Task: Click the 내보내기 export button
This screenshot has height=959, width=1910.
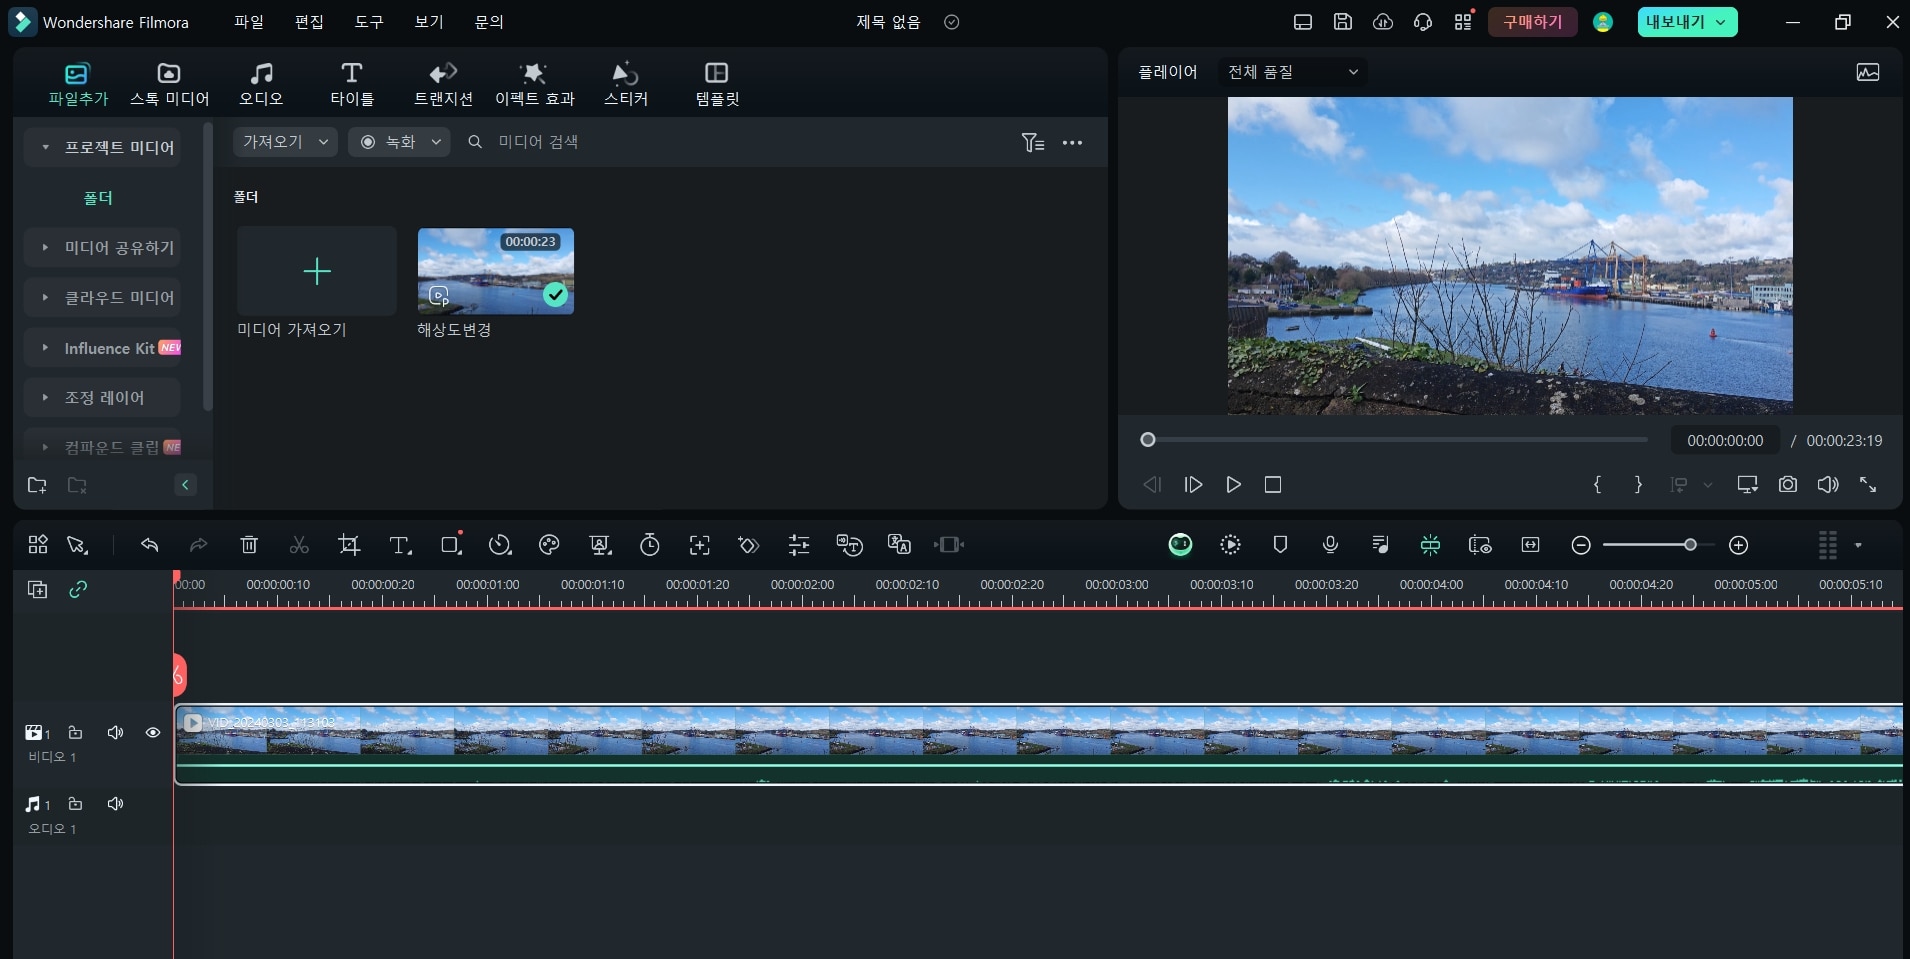Action: tap(1687, 22)
